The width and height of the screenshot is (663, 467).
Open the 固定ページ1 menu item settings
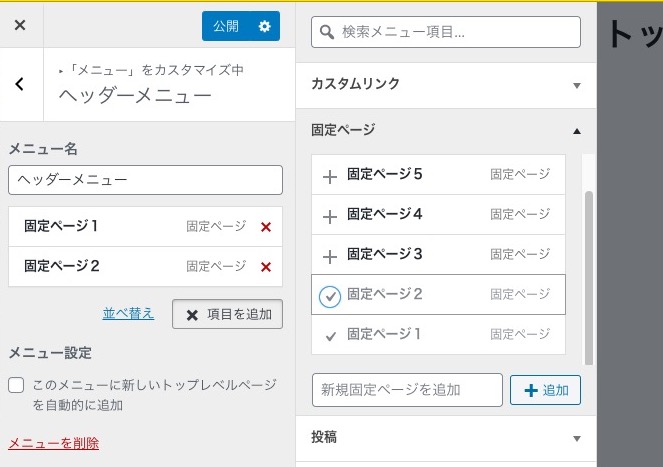(x=100, y=227)
